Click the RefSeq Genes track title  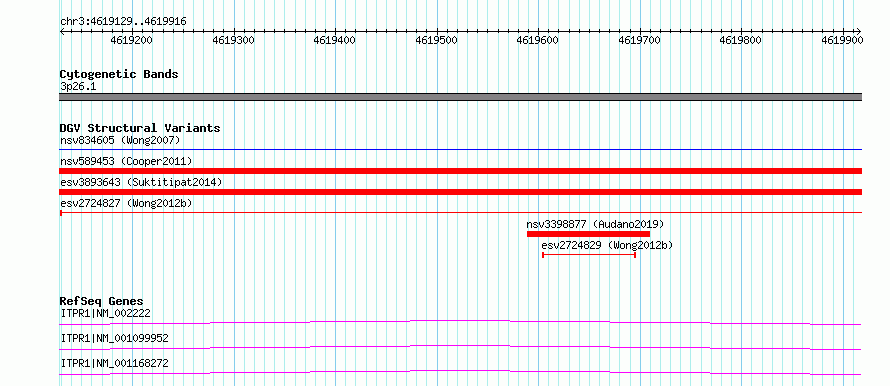pyautogui.click(x=102, y=301)
